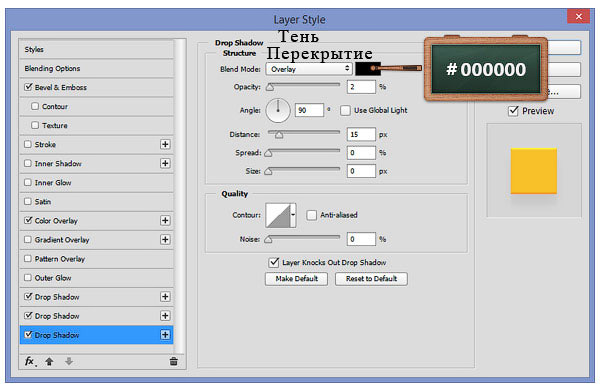Add another Stroke with its plus icon
The height and width of the screenshot is (390, 600).
[x=165, y=144]
